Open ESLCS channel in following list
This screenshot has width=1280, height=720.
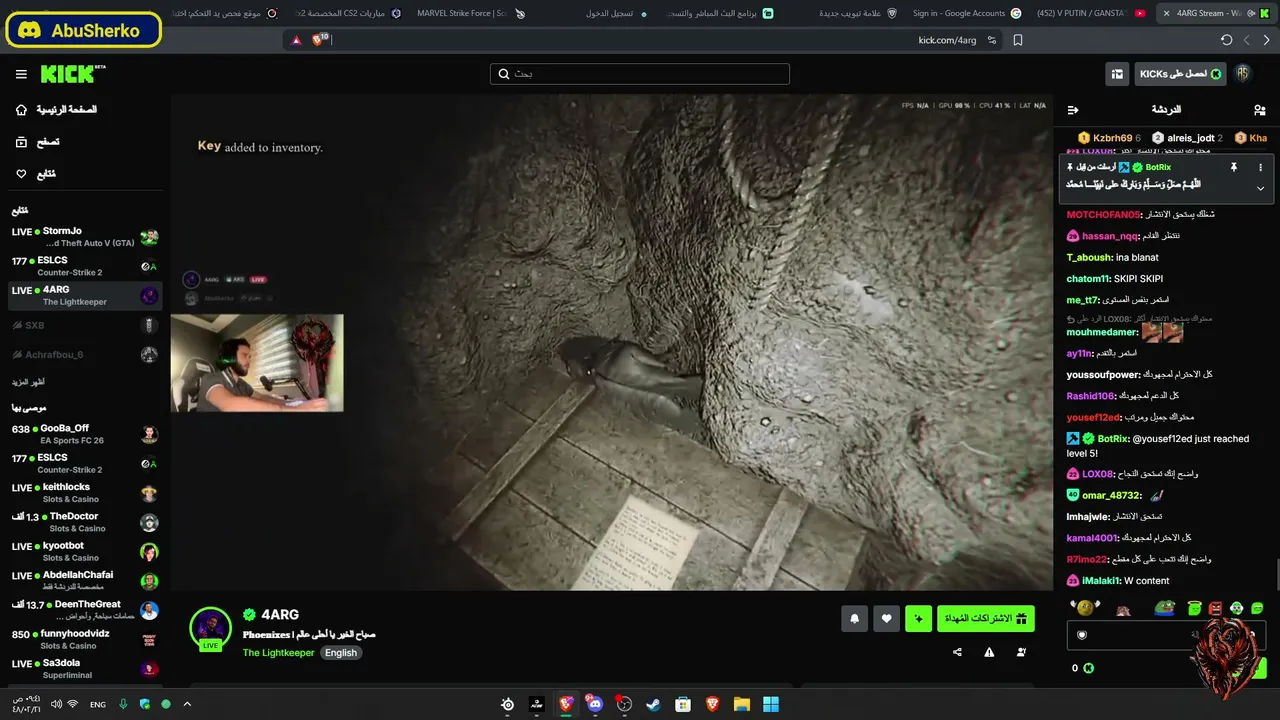[x=85, y=266]
